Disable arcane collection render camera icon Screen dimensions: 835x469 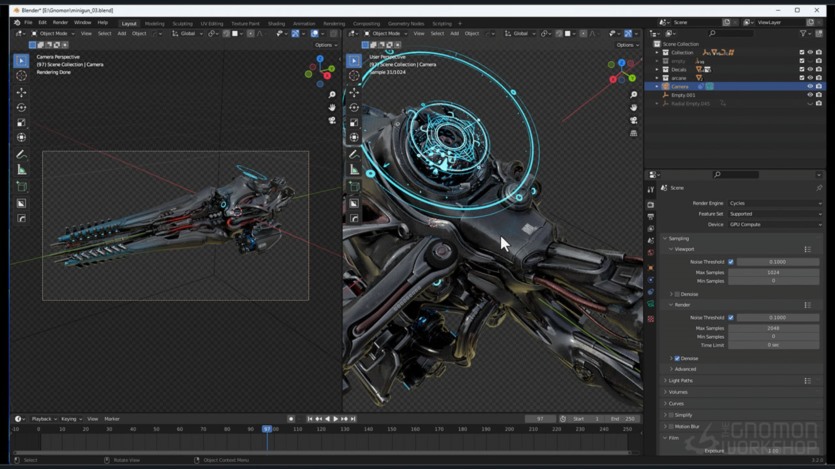click(x=819, y=78)
